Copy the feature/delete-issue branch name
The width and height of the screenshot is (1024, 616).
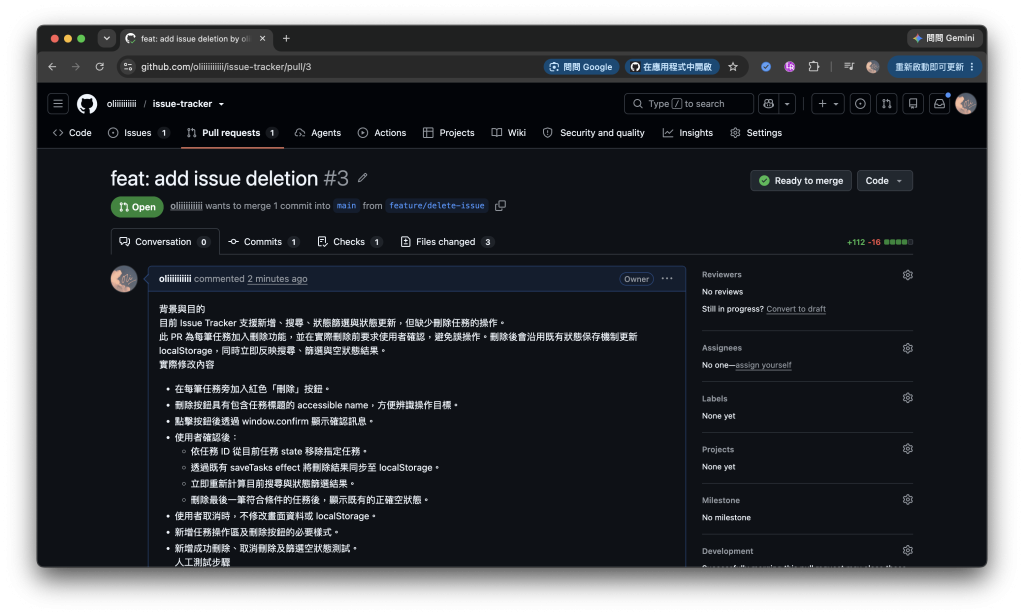click(500, 206)
